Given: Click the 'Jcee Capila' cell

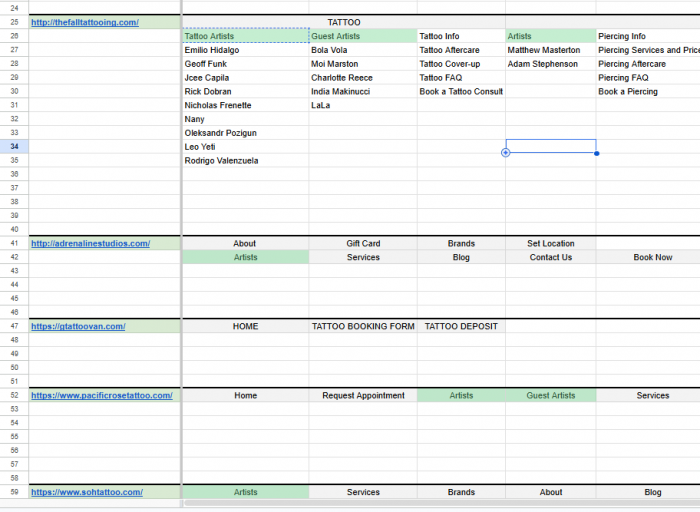Looking at the screenshot, I should [246, 78].
